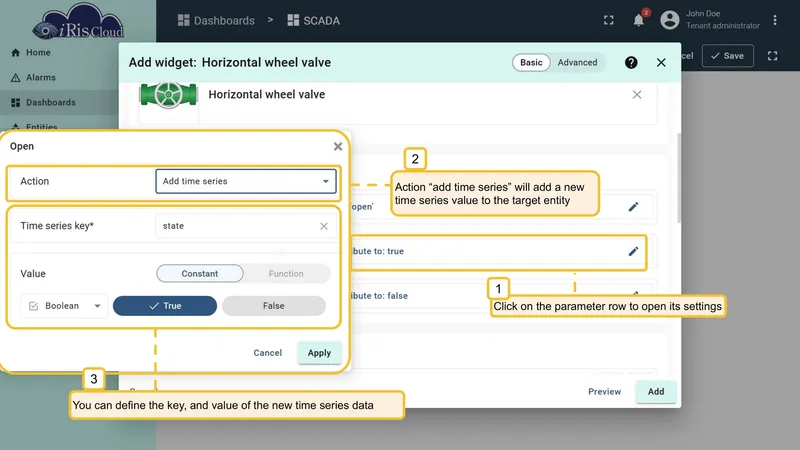800x450 pixels.
Task: Toggle fullscreen icon next to notifications bell
Action: [609, 20]
